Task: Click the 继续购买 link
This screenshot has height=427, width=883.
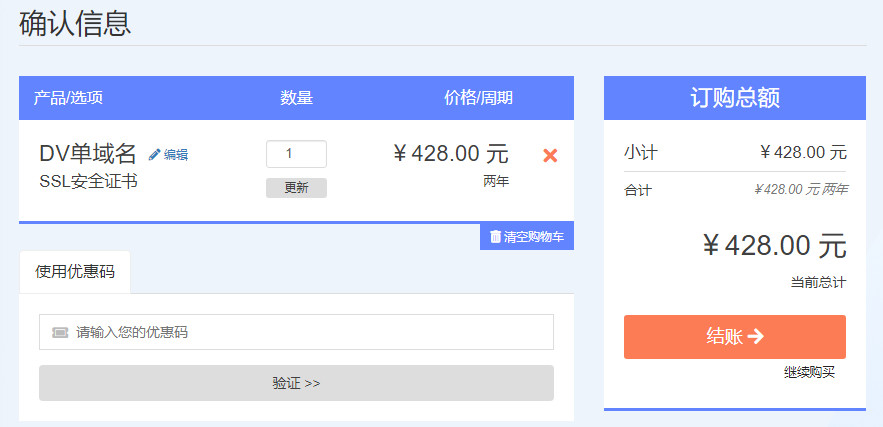Action: pos(809,372)
